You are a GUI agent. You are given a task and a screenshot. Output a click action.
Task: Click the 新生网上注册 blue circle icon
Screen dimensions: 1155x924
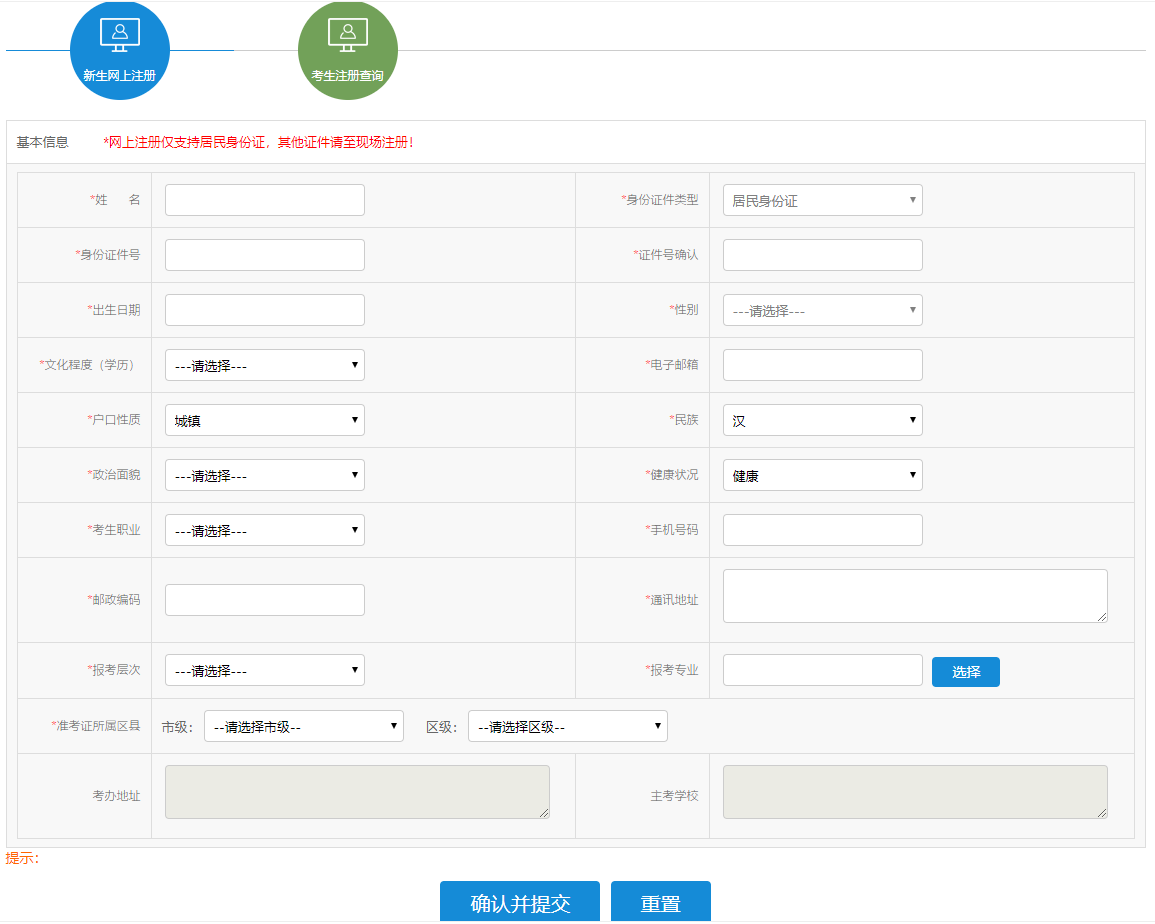pyautogui.click(x=120, y=50)
